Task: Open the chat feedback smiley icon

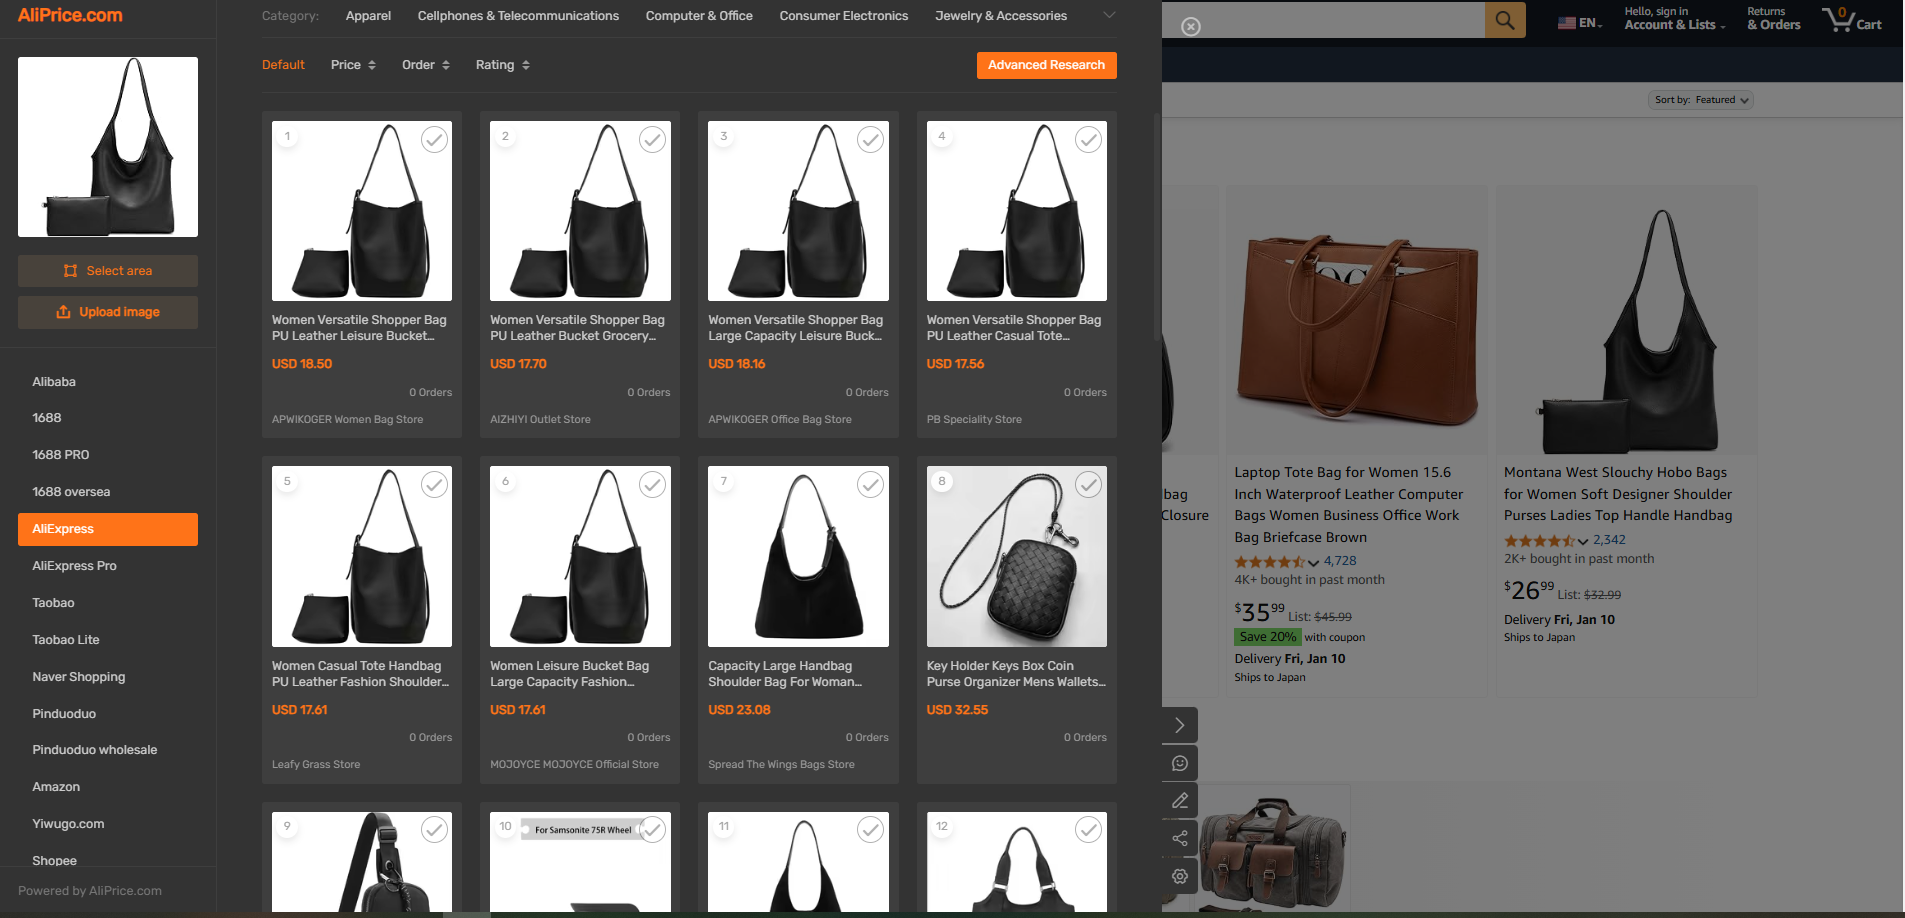Action: [1180, 763]
